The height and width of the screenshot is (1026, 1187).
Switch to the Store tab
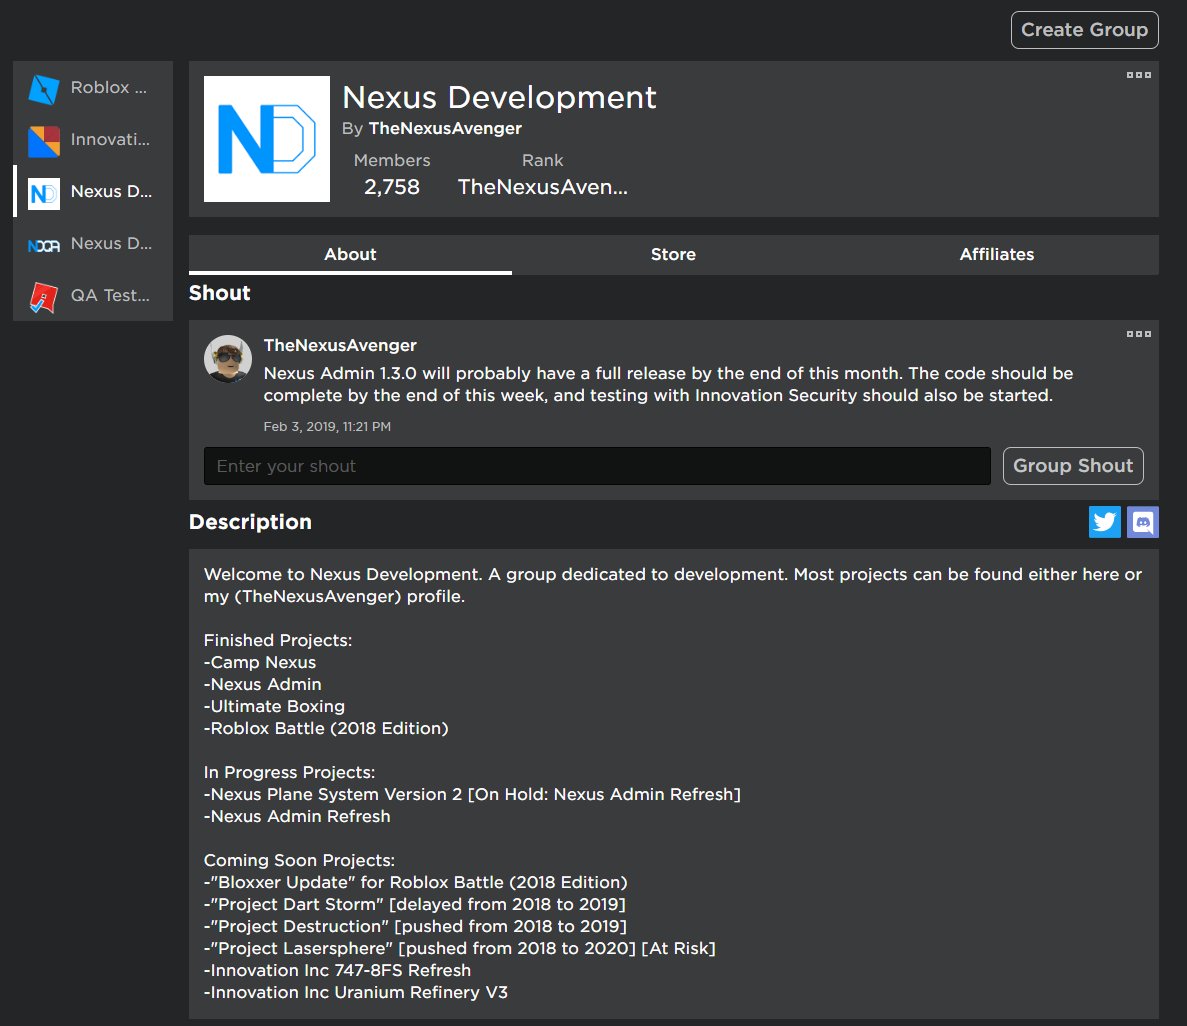pos(673,254)
